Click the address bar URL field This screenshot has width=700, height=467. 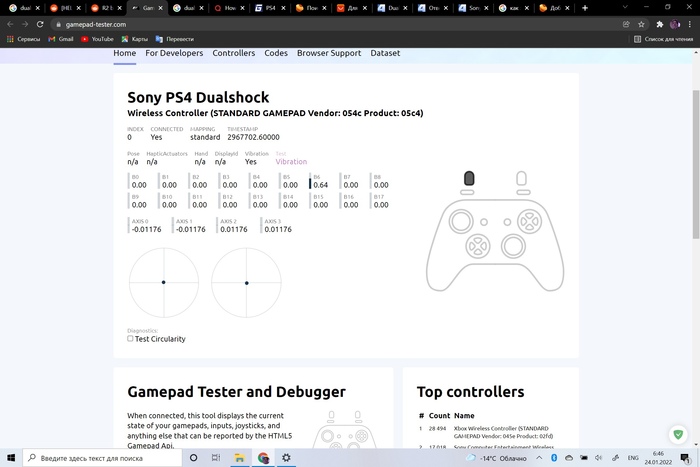tap(335, 24)
